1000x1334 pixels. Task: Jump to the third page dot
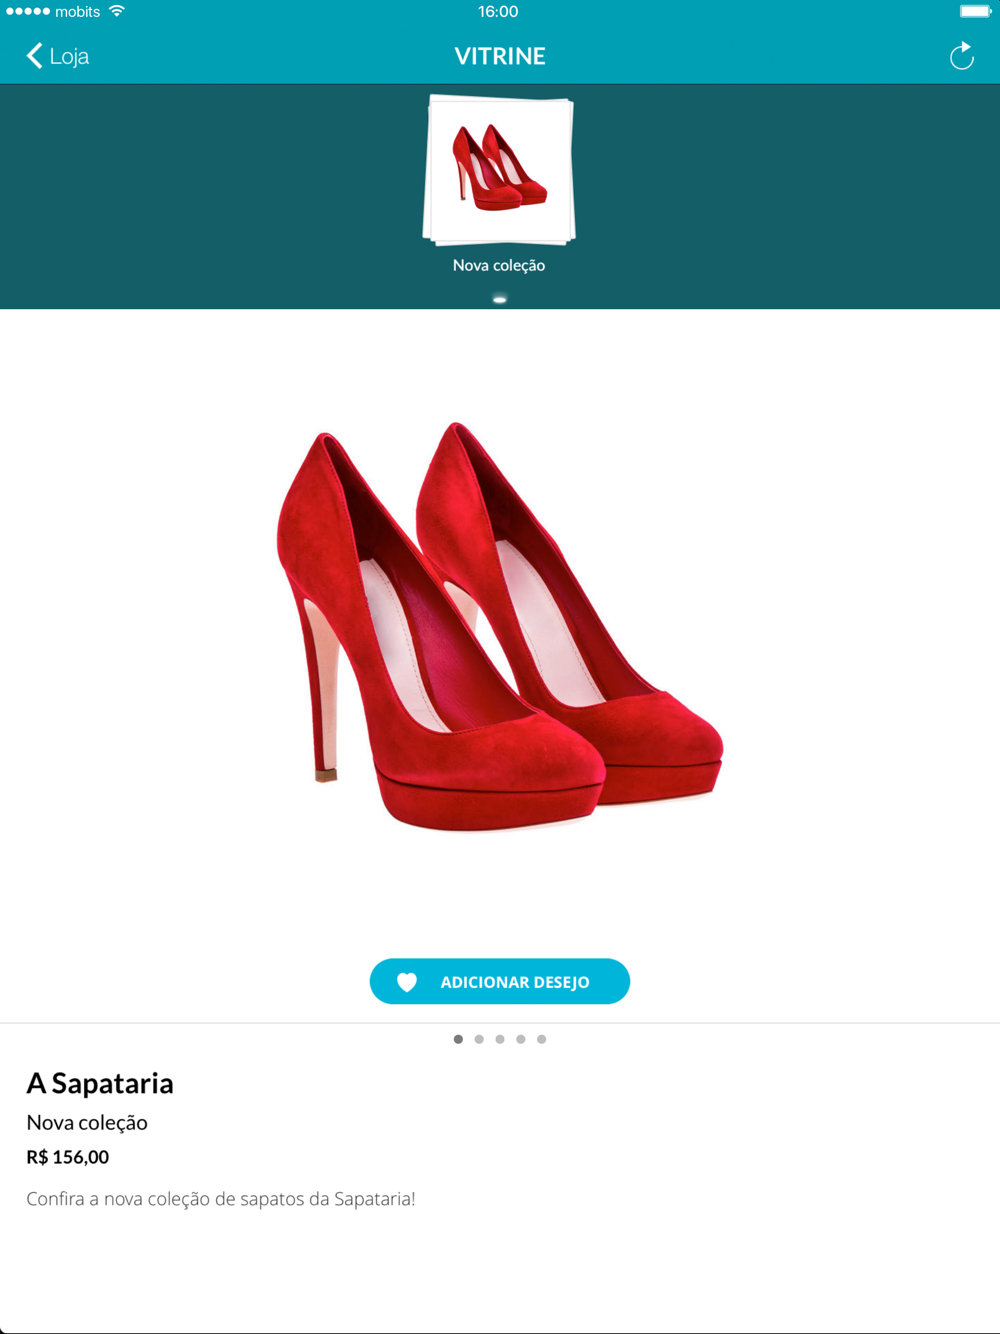coord(500,1039)
